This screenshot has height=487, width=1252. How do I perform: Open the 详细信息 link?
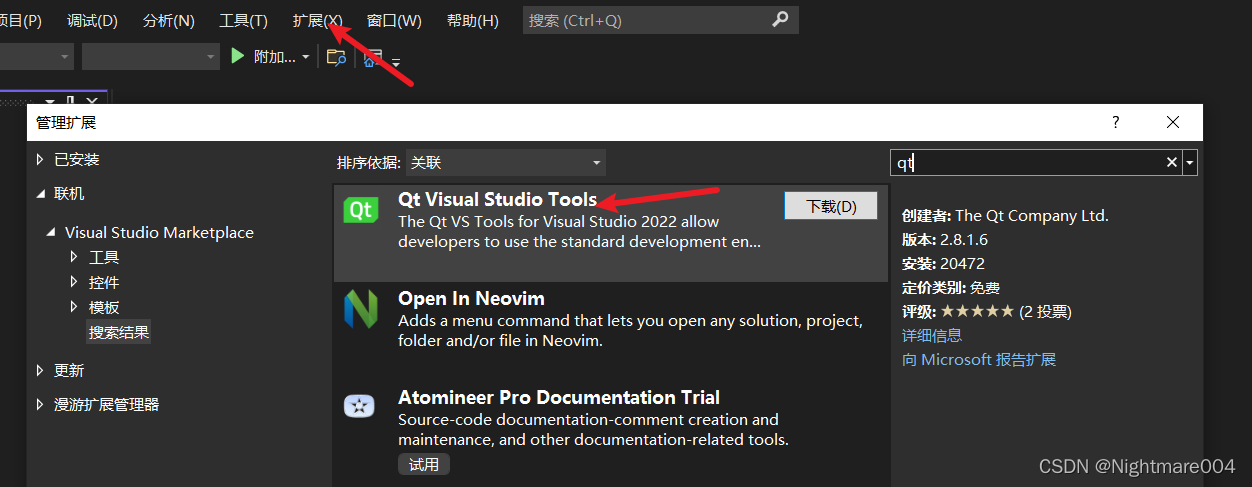[932, 335]
